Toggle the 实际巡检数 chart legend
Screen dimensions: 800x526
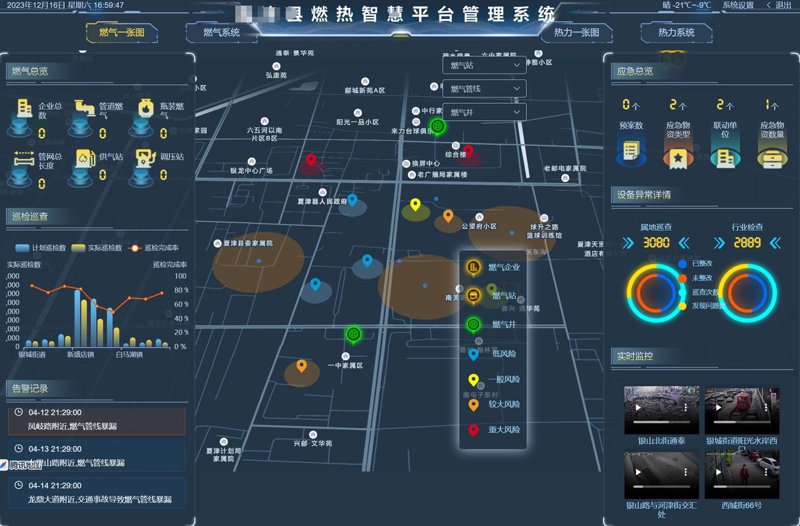96,248
